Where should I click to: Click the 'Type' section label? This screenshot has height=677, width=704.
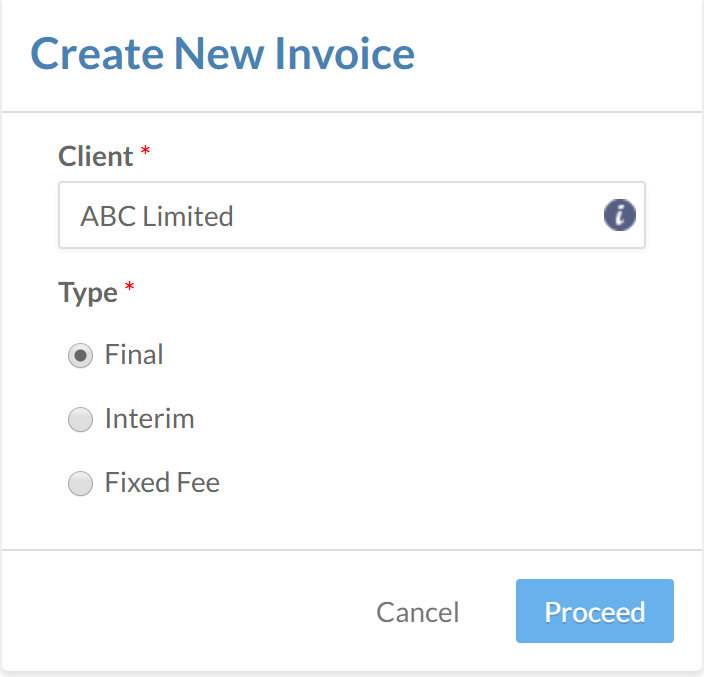(x=88, y=293)
